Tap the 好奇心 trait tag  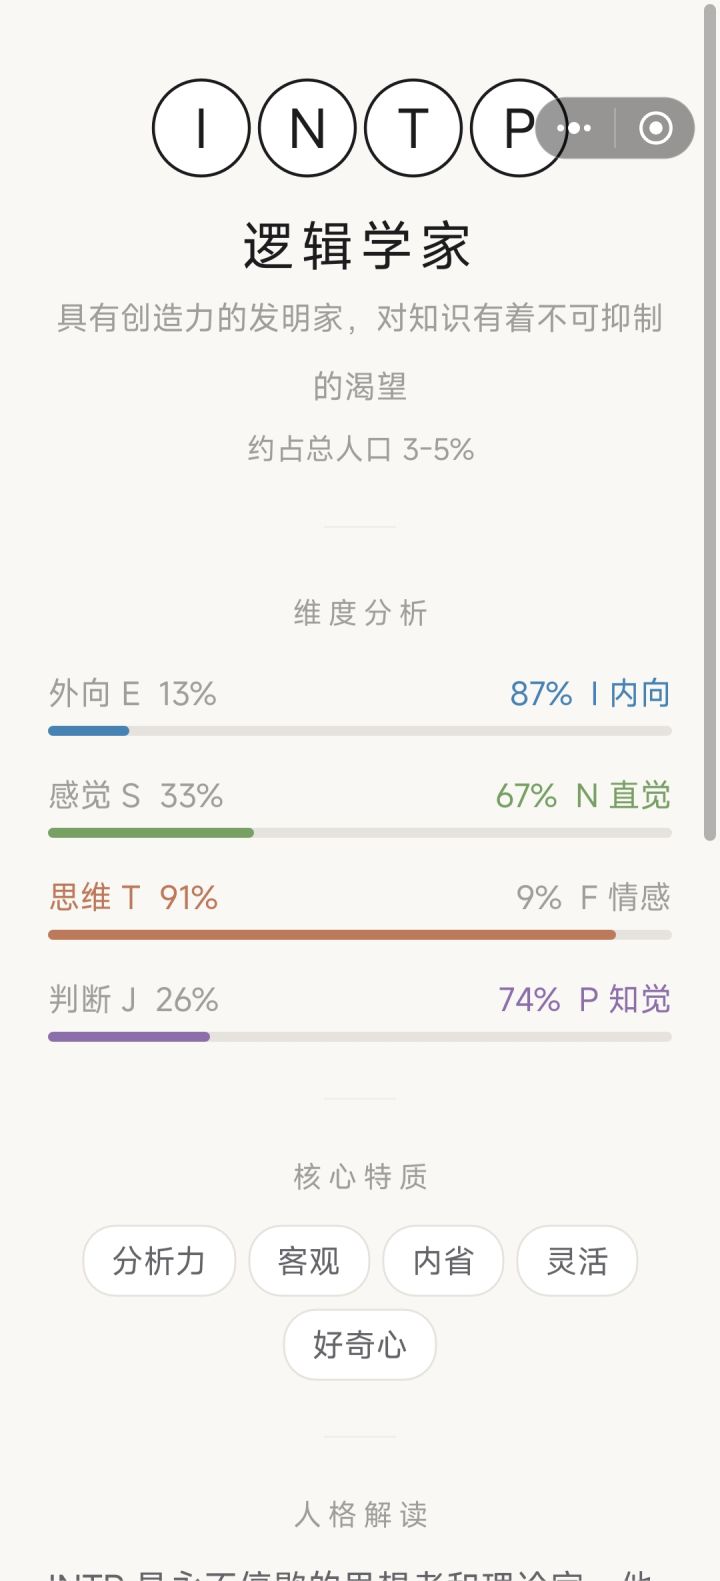tap(360, 1345)
